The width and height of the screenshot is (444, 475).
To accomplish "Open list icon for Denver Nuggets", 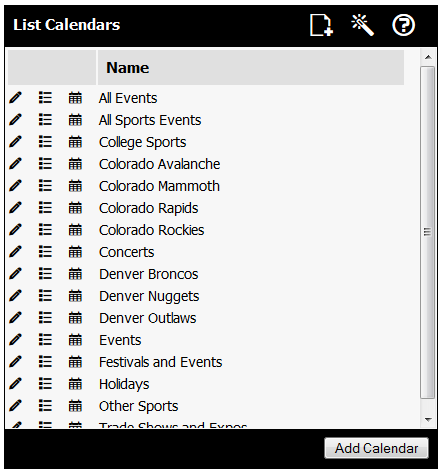I will coord(45,296).
